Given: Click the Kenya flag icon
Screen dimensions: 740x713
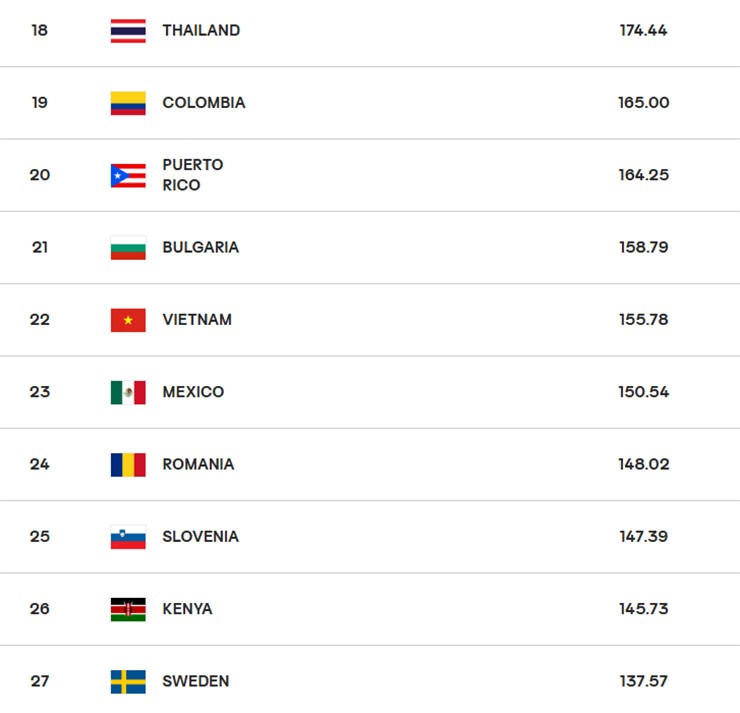Looking at the screenshot, I should pos(128,609).
